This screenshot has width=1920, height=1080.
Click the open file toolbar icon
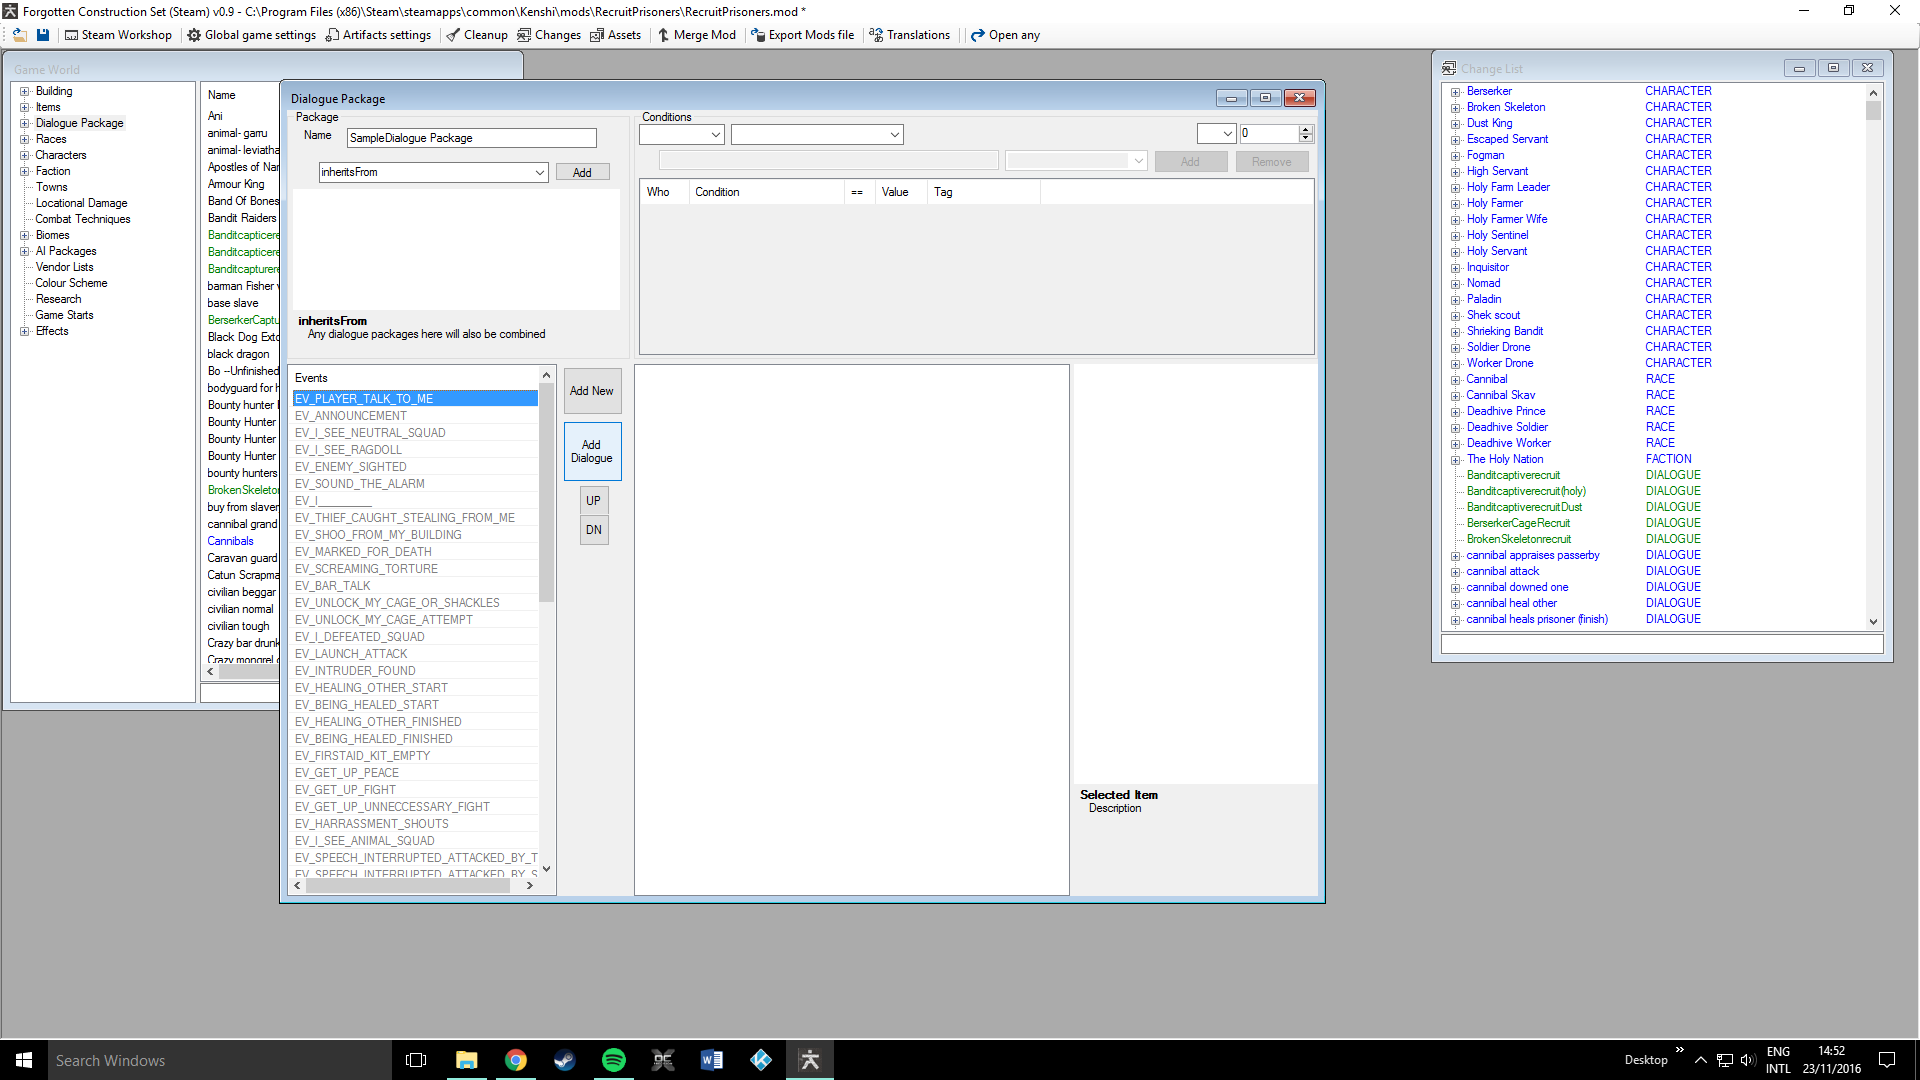click(x=19, y=35)
